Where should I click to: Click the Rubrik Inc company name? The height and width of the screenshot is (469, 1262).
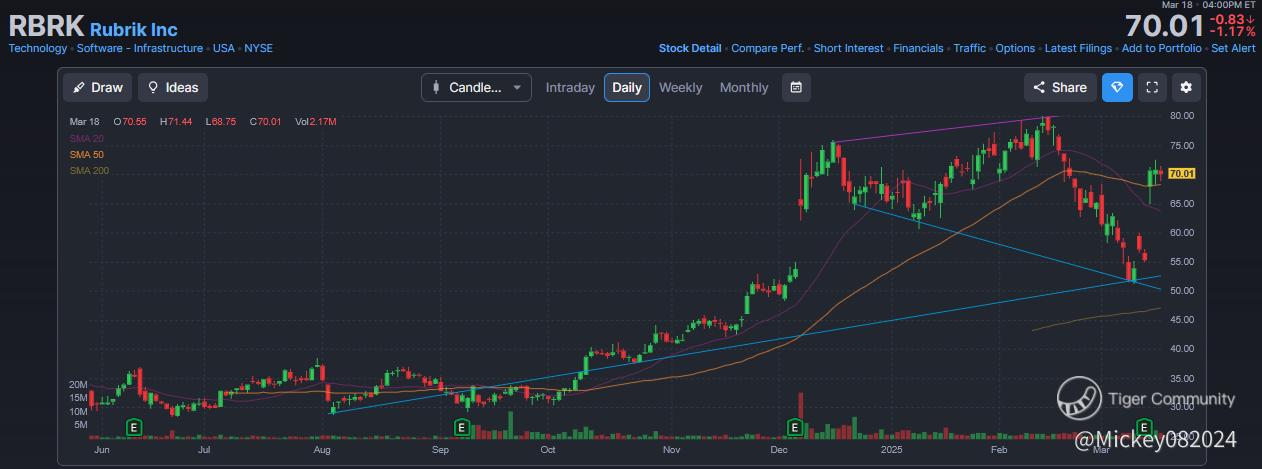pos(134,29)
